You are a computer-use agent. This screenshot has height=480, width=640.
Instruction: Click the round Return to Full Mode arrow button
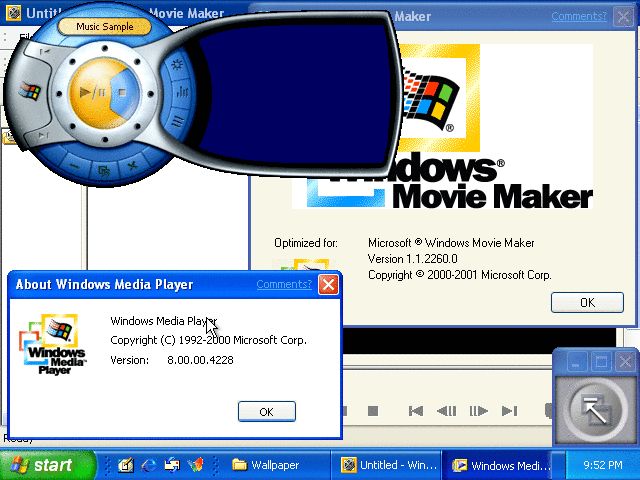click(596, 411)
